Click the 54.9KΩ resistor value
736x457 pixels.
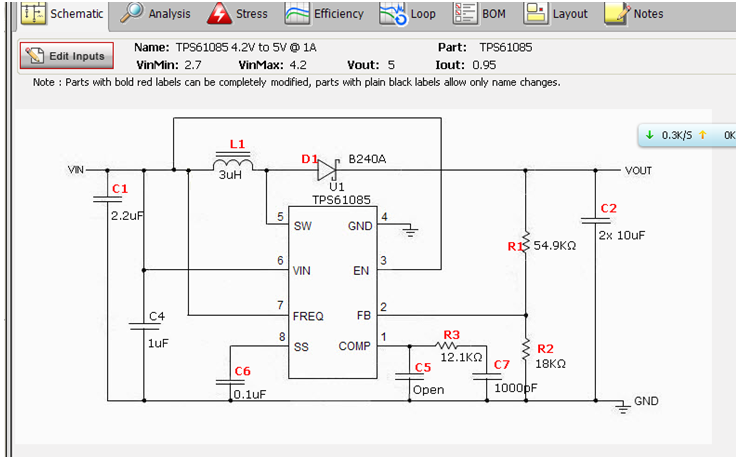click(554, 246)
